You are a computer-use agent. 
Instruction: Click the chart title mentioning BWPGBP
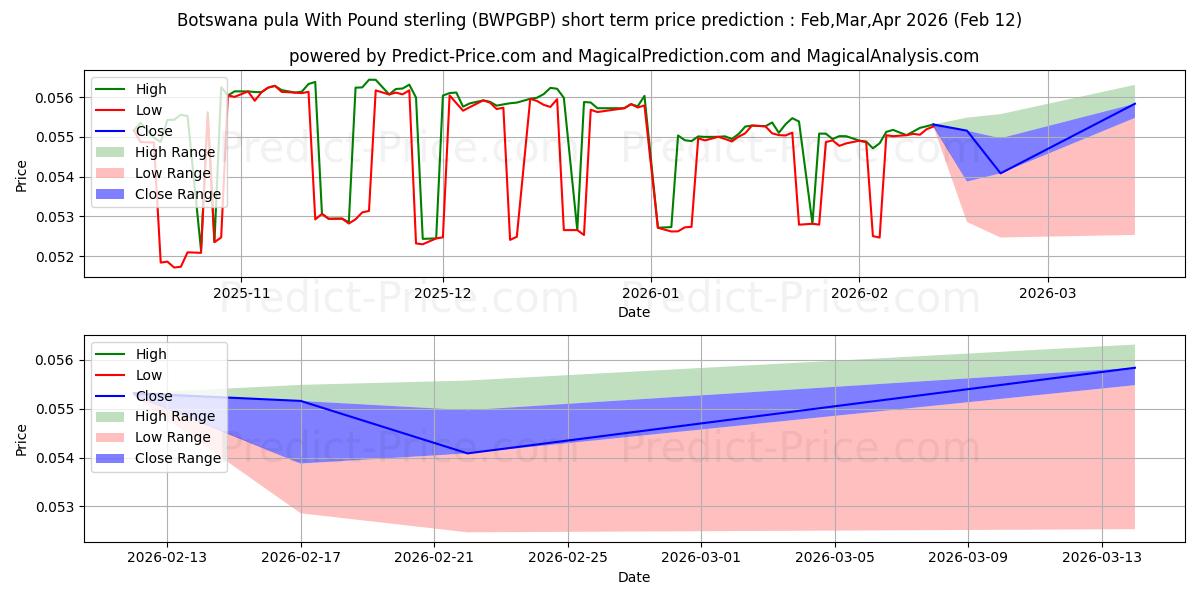tap(599, 20)
